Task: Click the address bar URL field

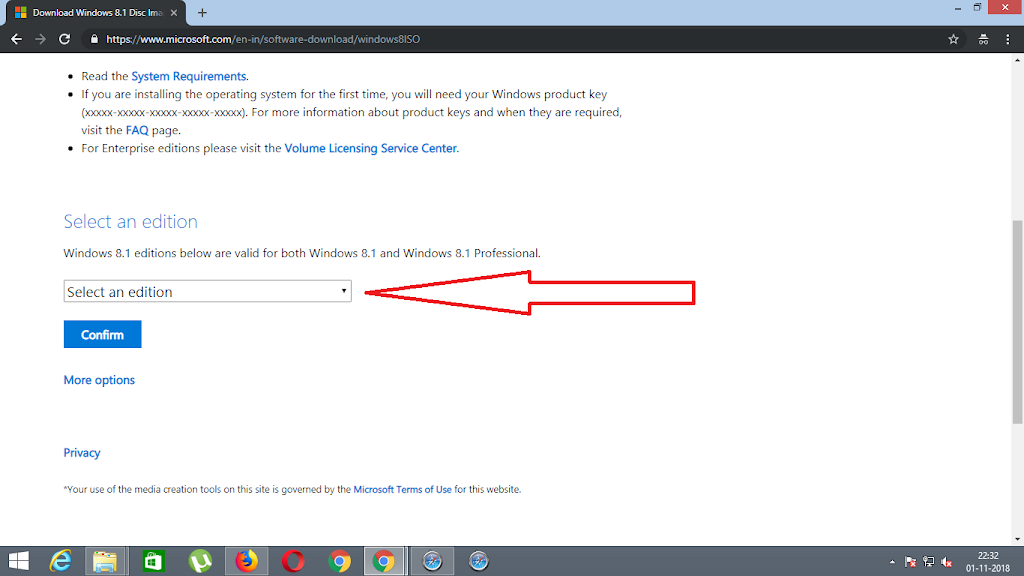Action: pyautogui.click(x=500, y=39)
